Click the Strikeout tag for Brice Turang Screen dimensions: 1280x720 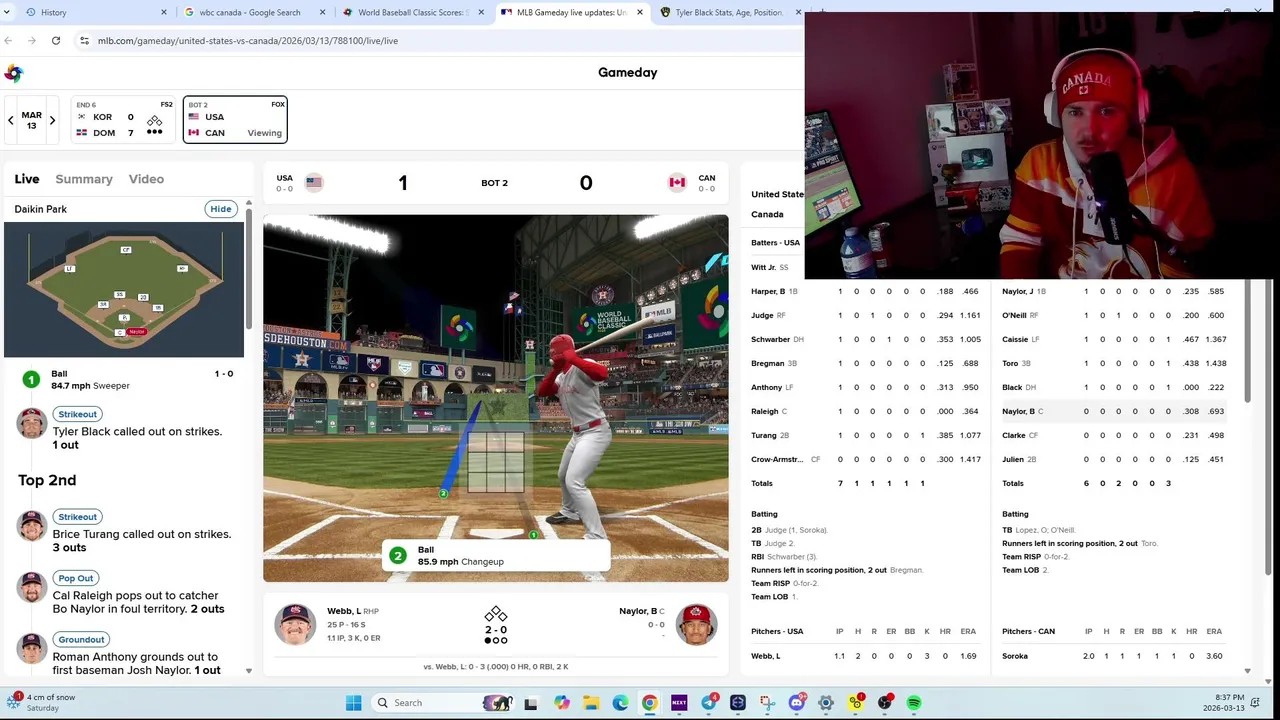(x=77, y=517)
